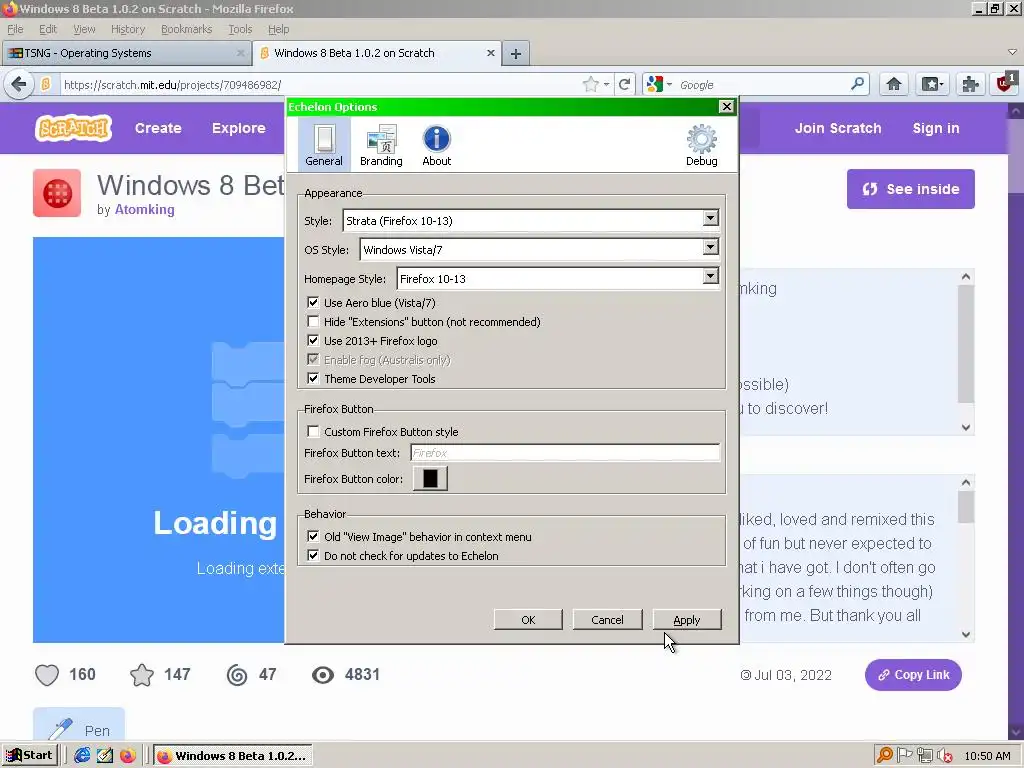The image size is (1024, 768).
Task: Reload the current page
Action: click(x=624, y=84)
